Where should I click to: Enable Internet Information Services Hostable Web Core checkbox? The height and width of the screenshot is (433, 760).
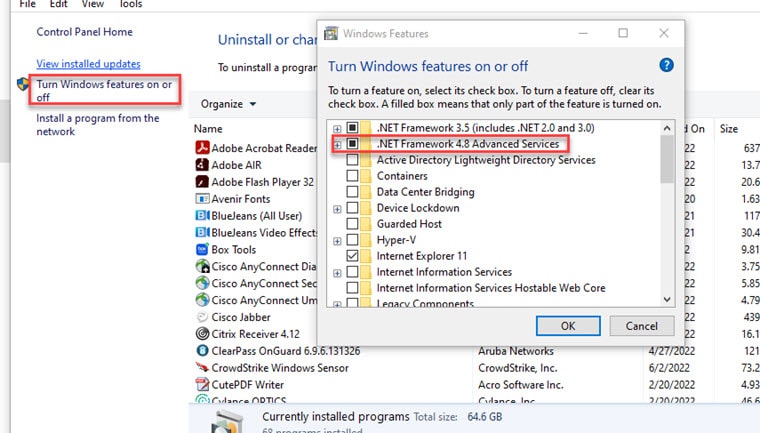352,288
